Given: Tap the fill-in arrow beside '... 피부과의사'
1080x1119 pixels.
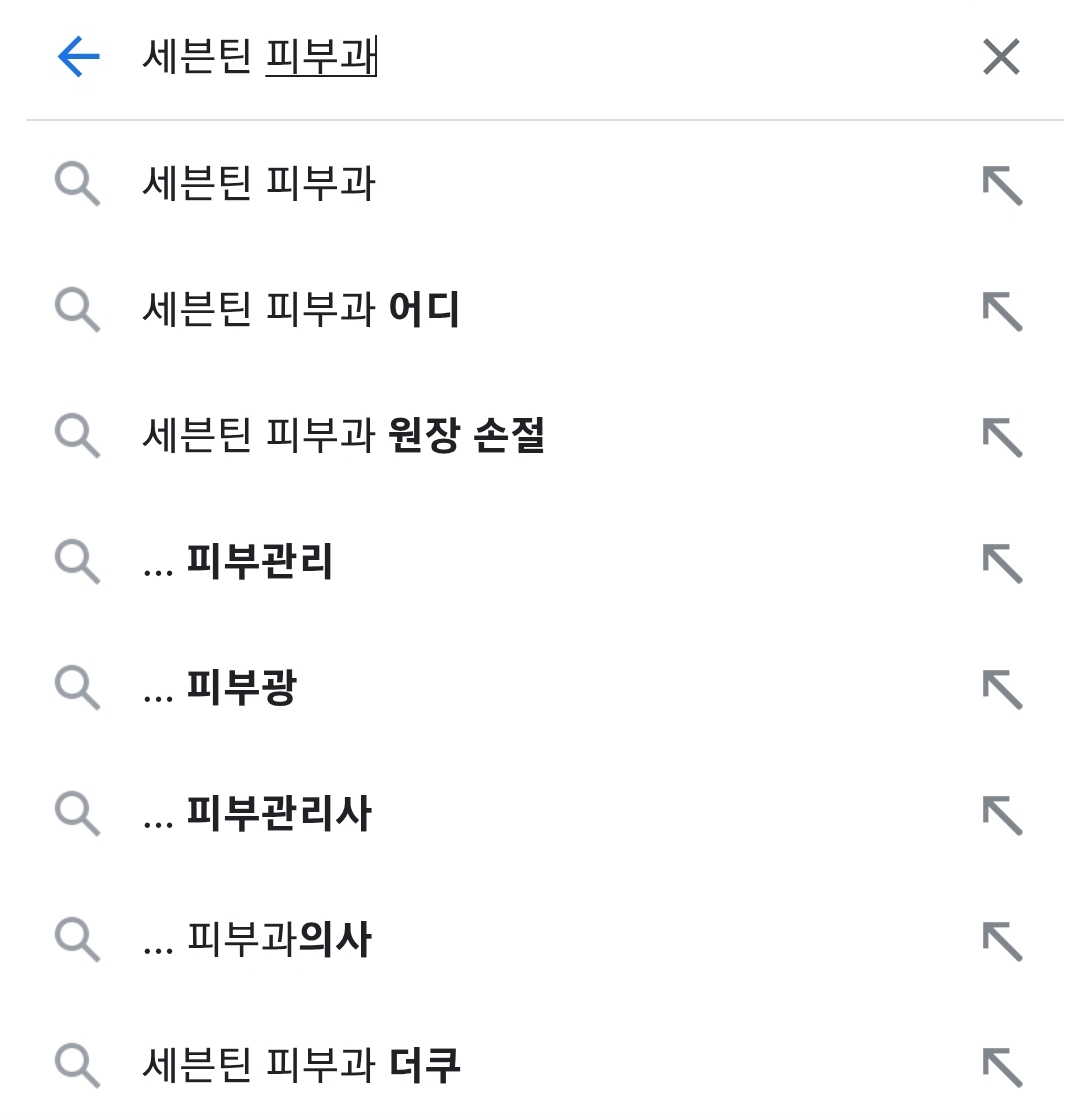Looking at the screenshot, I should [1002, 941].
